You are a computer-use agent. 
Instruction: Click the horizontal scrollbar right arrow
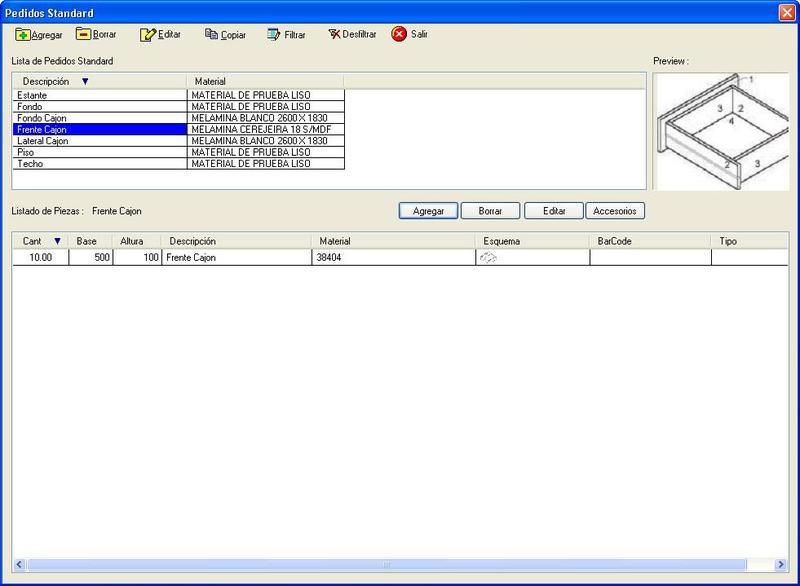(x=781, y=564)
